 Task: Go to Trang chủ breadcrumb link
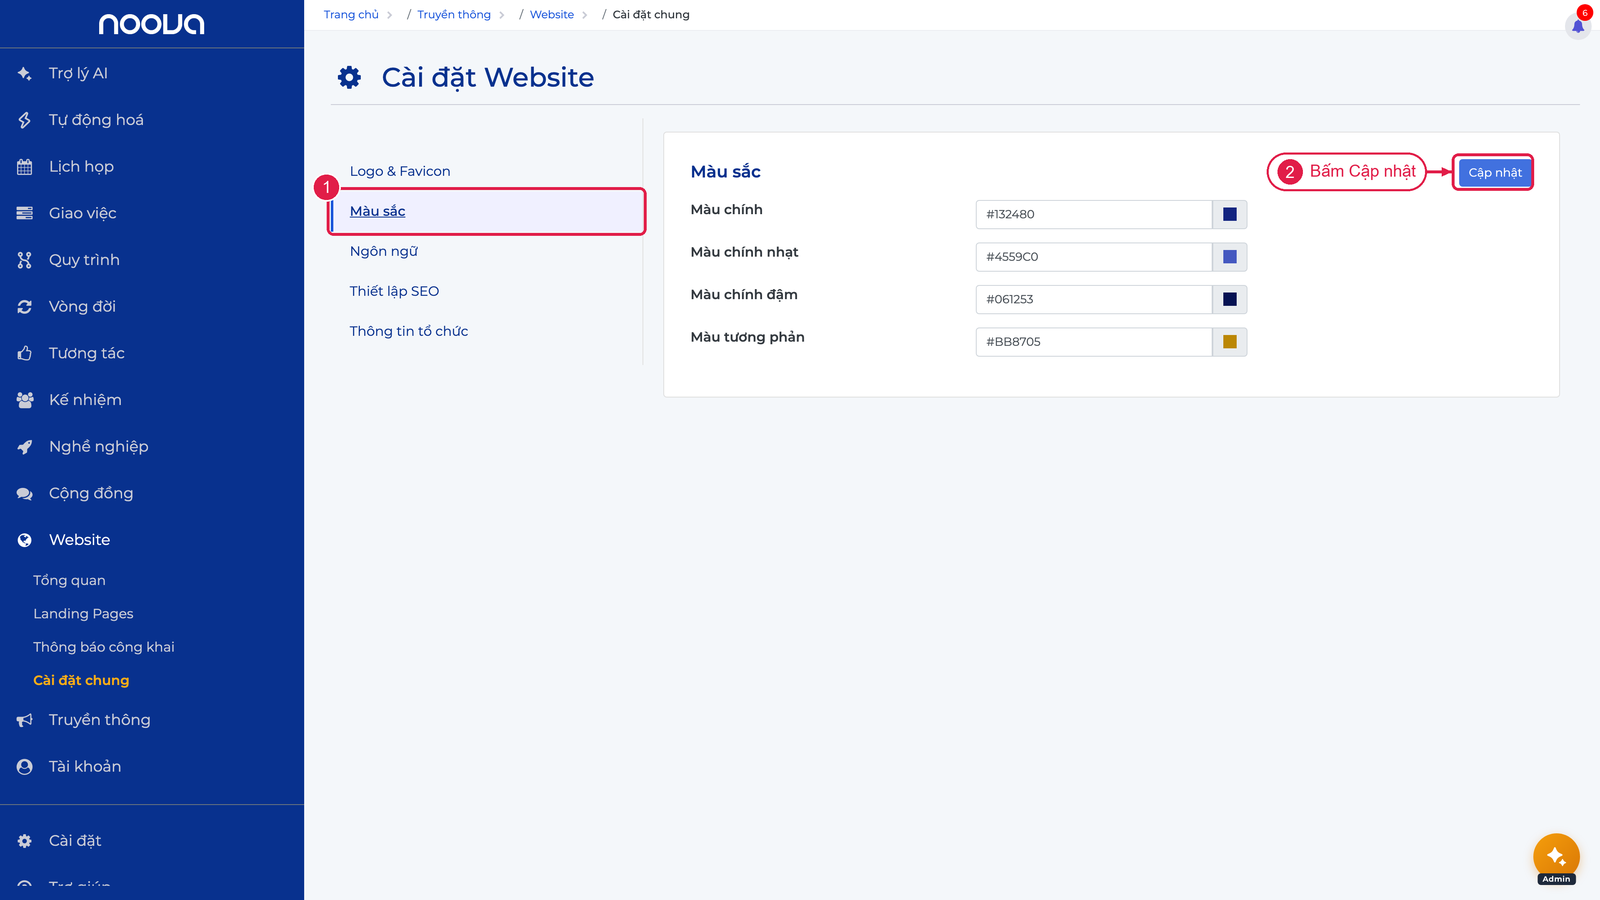tap(351, 15)
